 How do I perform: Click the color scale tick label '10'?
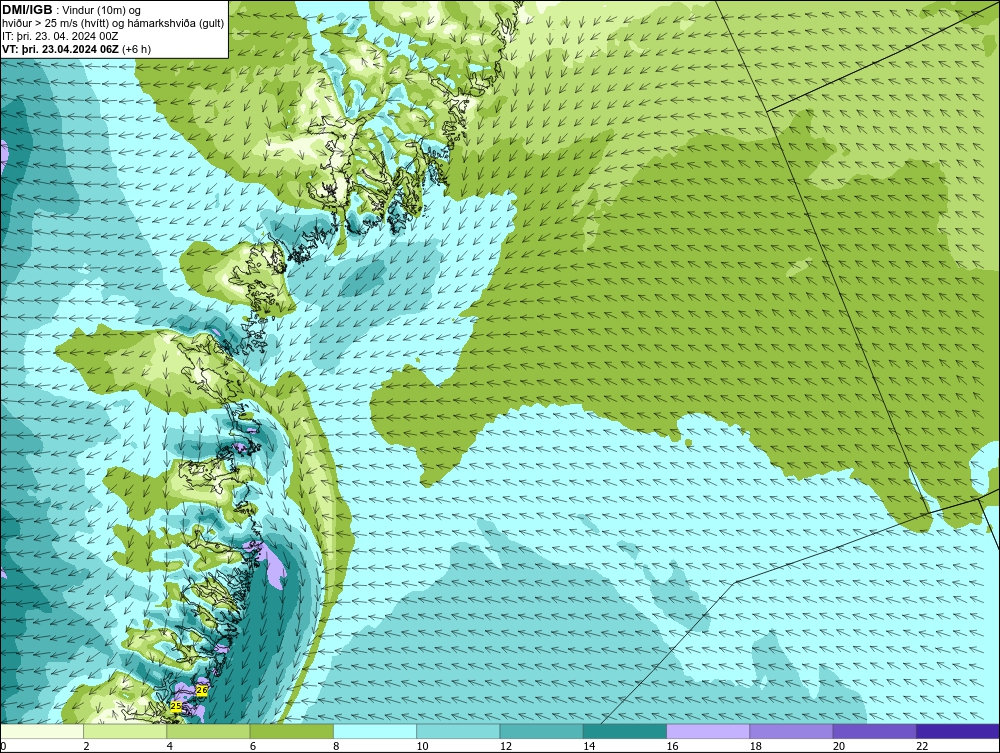tap(422, 746)
